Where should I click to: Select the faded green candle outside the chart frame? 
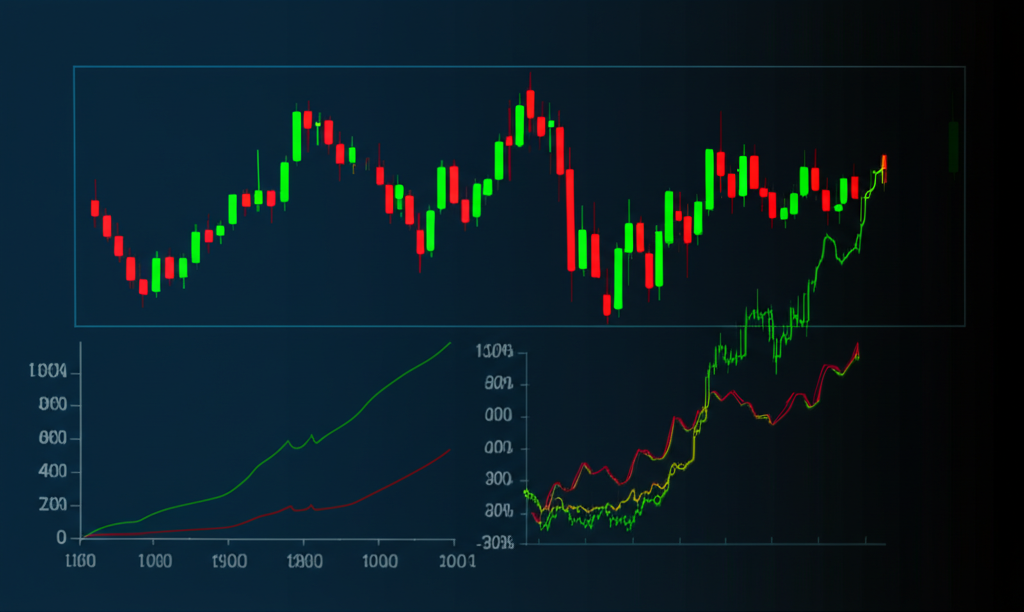pos(953,146)
